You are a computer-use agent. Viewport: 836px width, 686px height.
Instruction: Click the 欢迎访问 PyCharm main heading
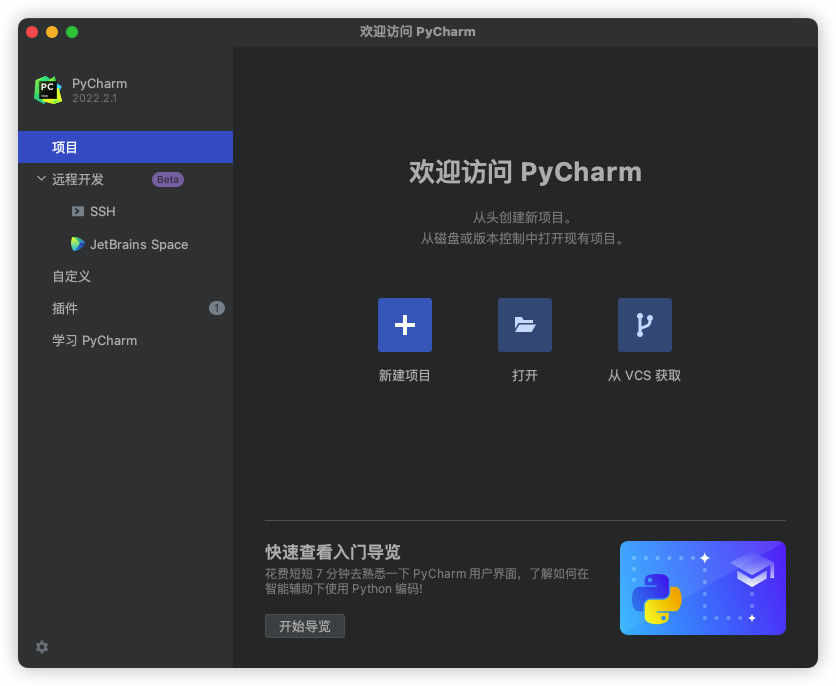click(525, 172)
